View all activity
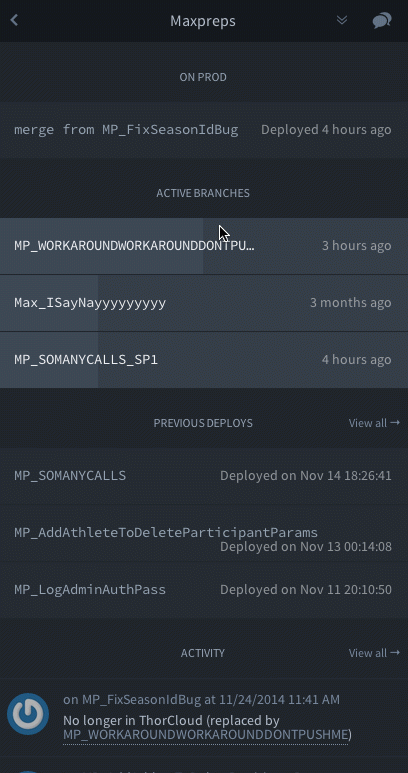This screenshot has width=408, height=773. coord(374,653)
